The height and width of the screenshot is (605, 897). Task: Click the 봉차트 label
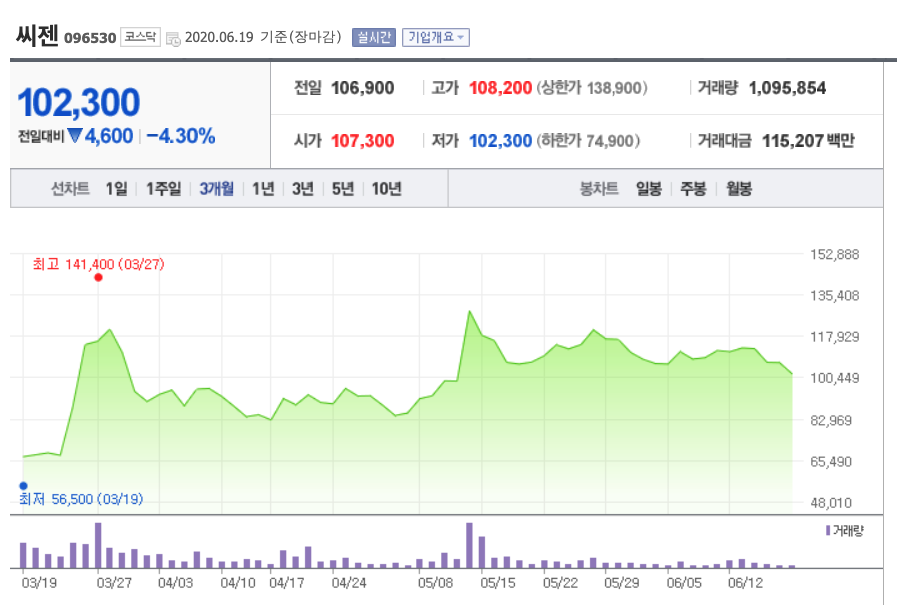click(x=599, y=188)
